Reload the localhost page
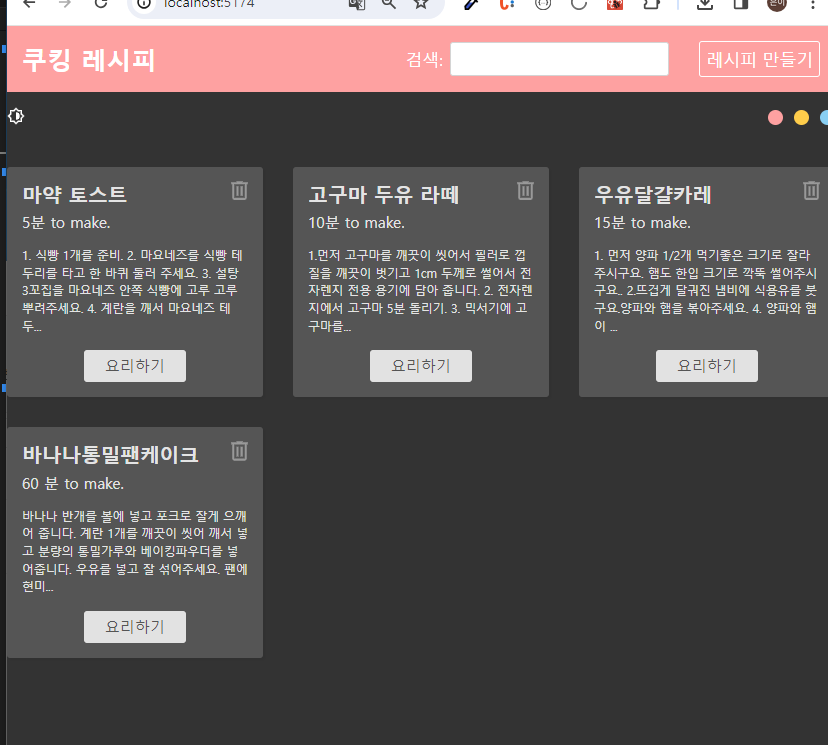Viewport: 828px width, 745px height. [x=101, y=3]
